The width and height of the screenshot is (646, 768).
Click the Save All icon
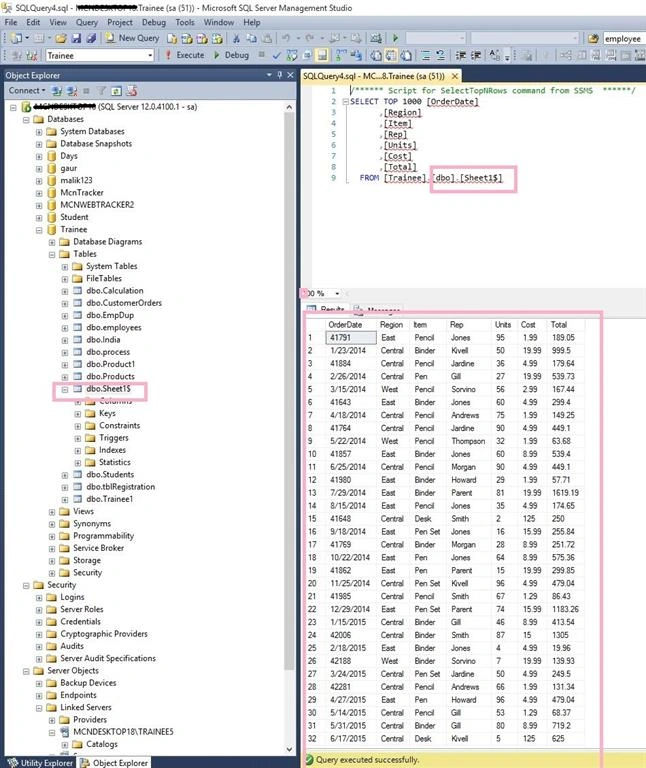click(91, 38)
